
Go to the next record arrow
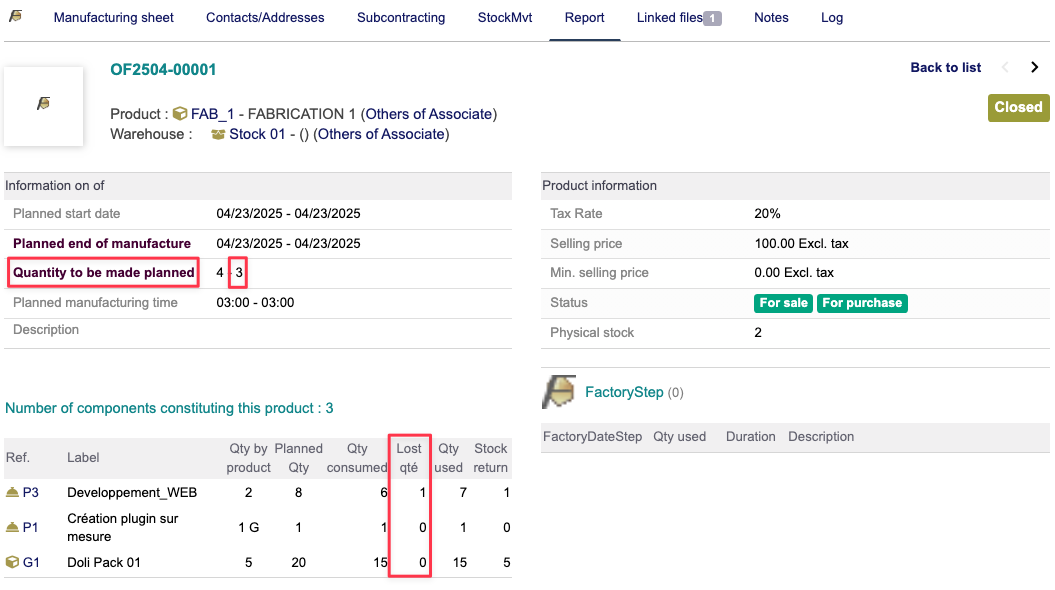[x=1035, y=68]
